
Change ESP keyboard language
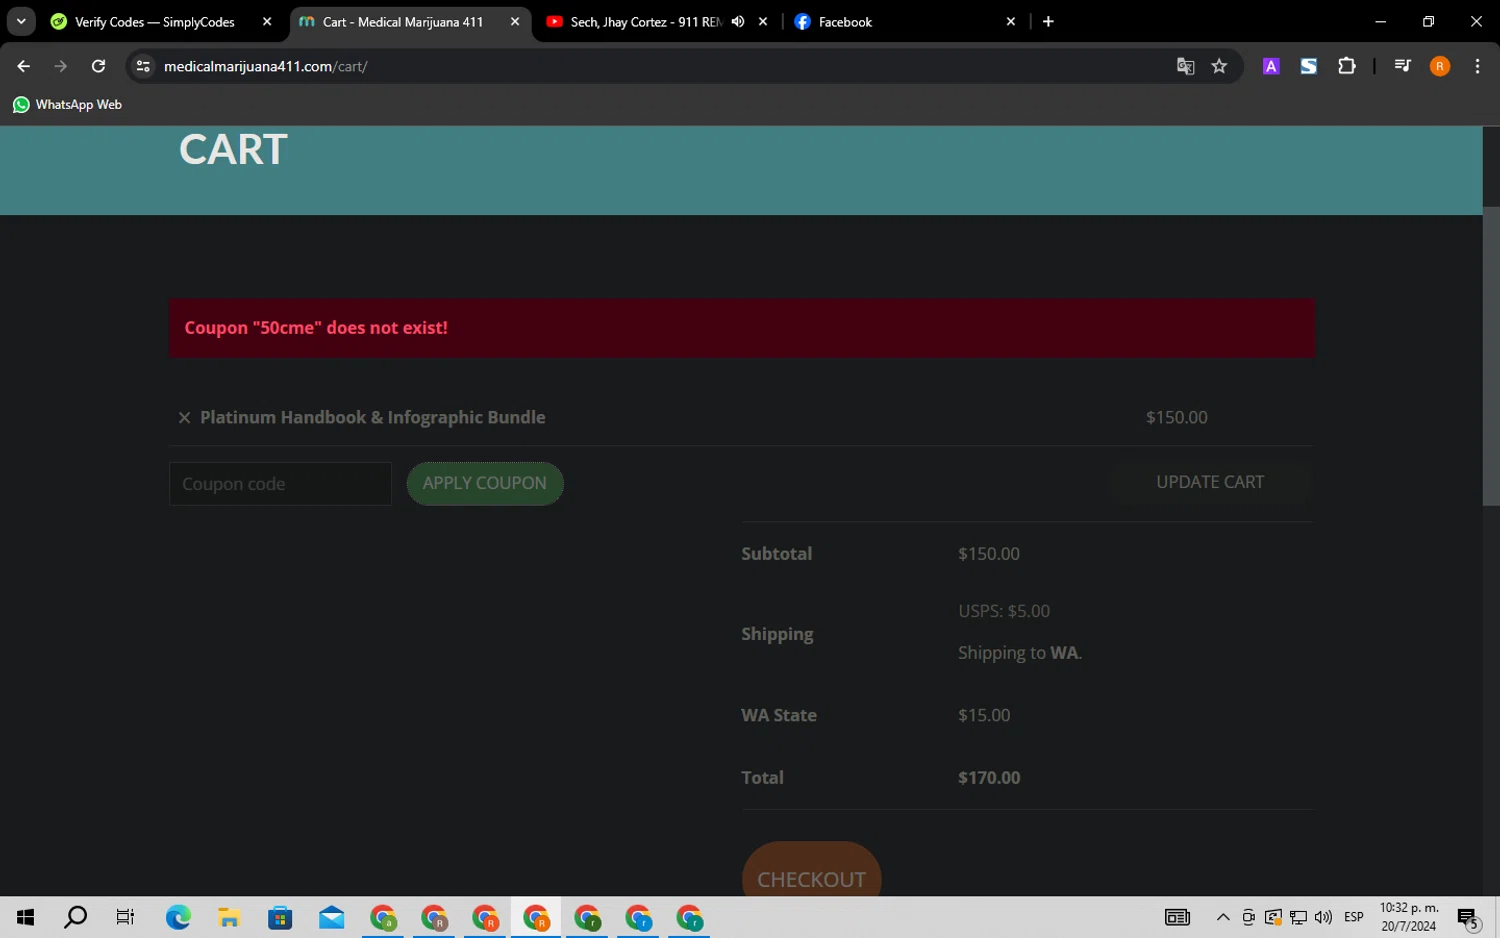(x=1354, y=917)
